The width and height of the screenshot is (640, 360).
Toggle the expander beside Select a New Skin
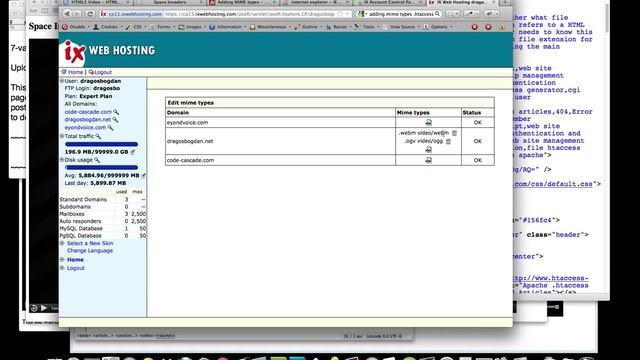pyautogui.click(x=62, y=243)
